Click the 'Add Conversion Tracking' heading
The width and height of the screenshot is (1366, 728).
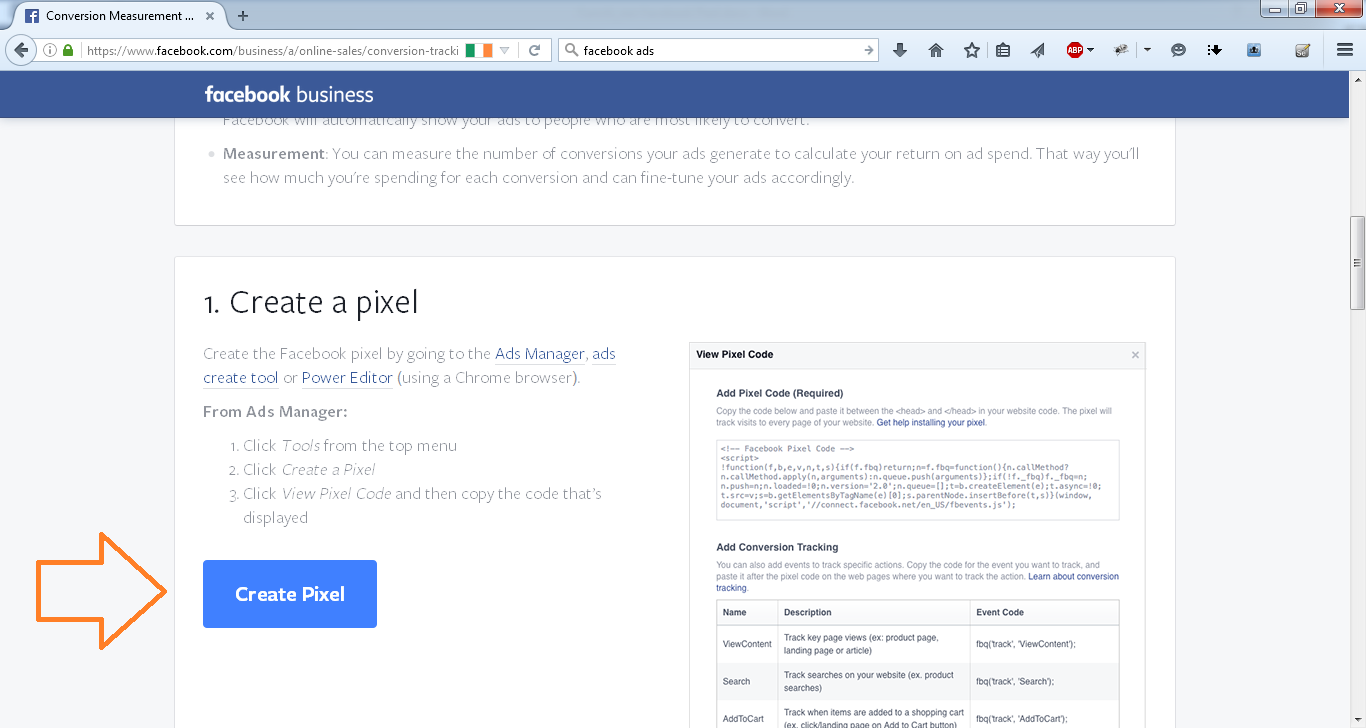click(777, 547)
